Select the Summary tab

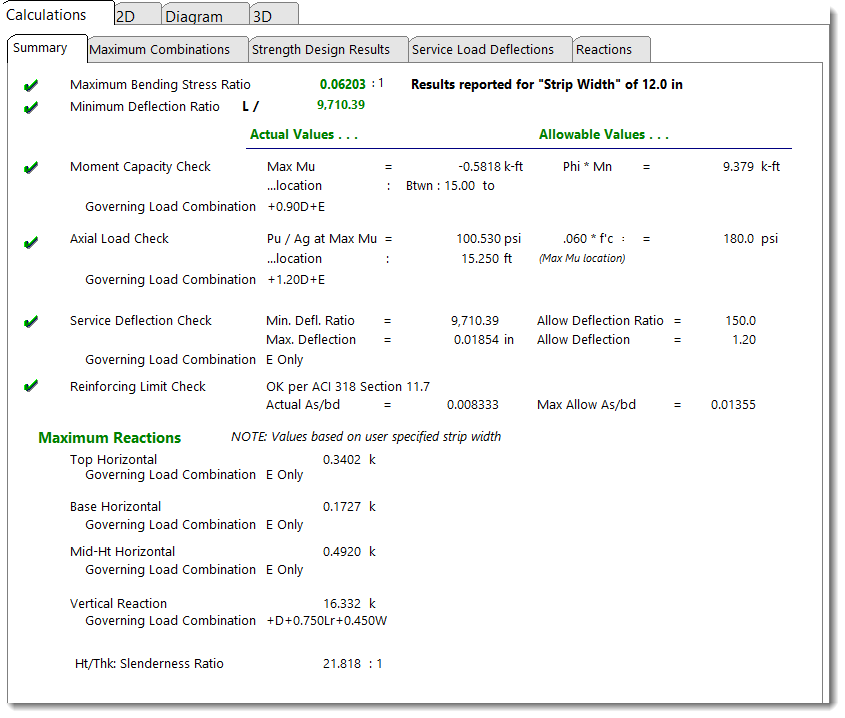tap(41, 48)
